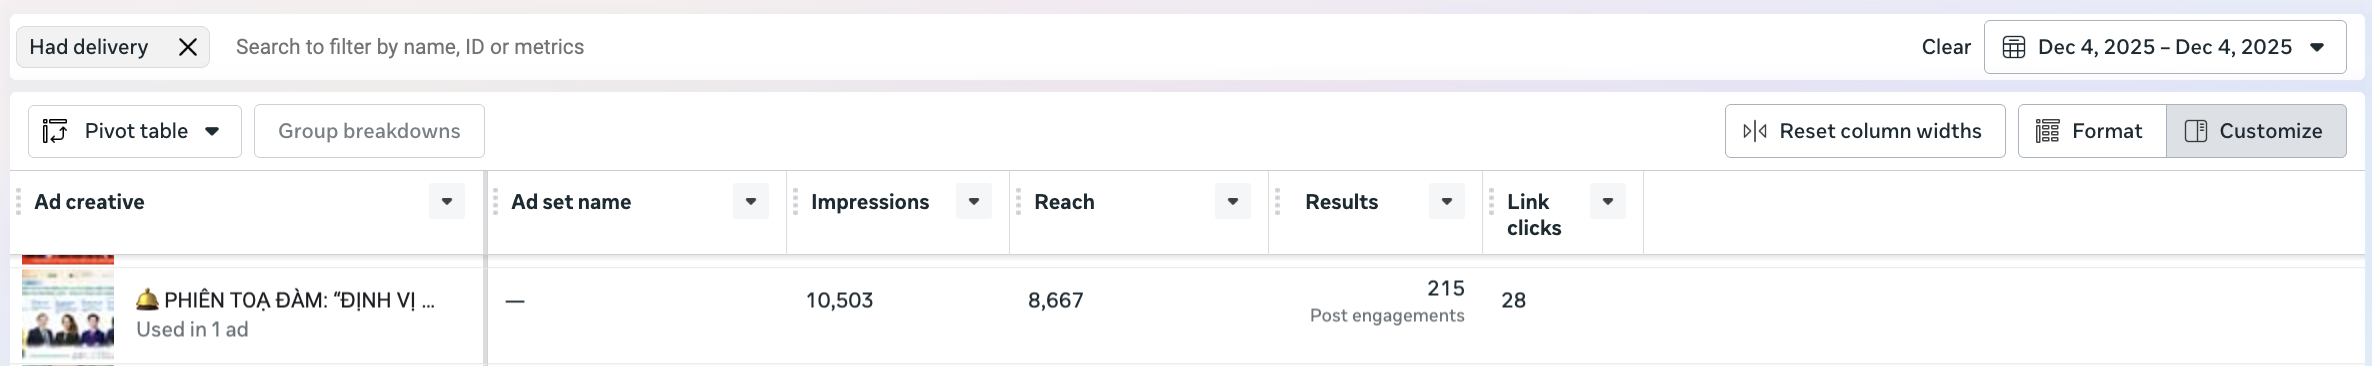Open the Link clicks column dropdown
Viewport: 2372px width, 366px height.
point(1608,201)
